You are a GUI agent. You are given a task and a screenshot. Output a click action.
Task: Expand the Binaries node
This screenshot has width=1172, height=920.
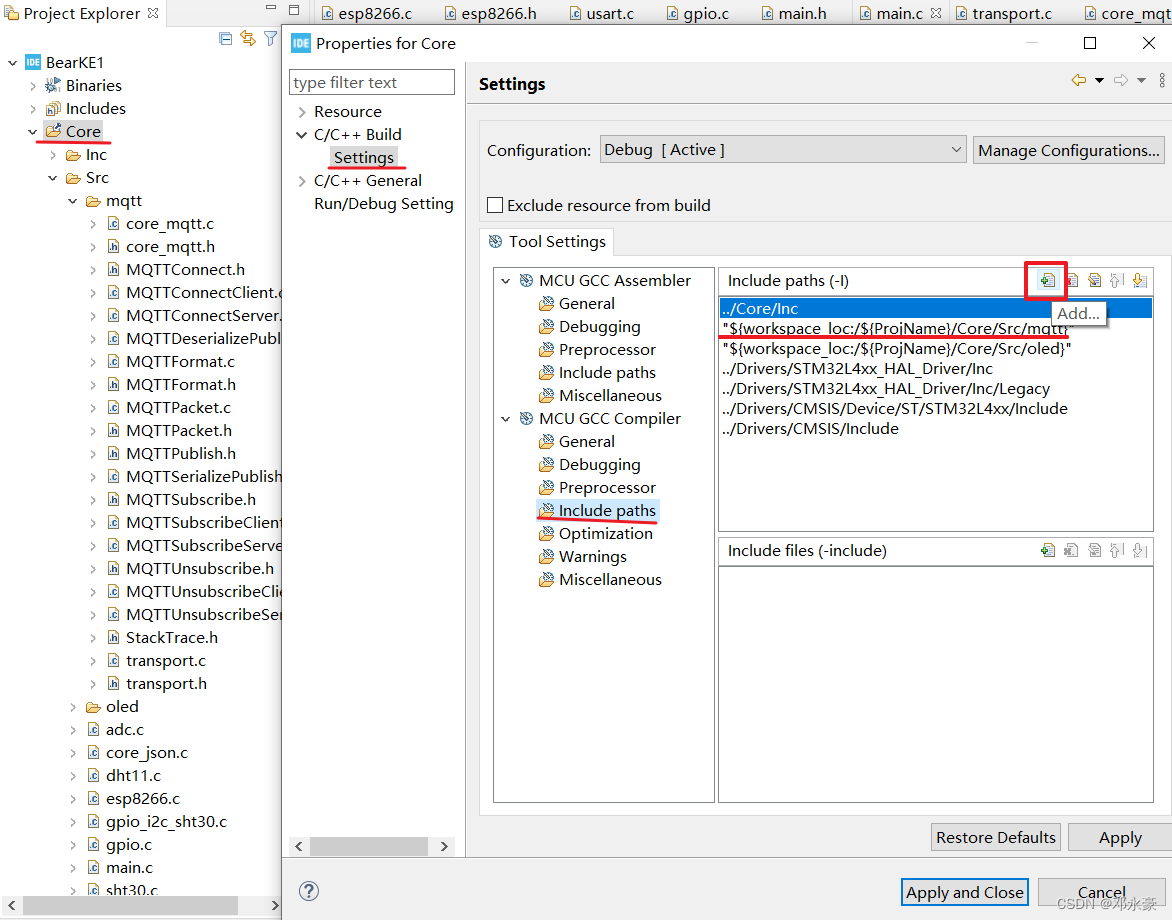(33, 86)
